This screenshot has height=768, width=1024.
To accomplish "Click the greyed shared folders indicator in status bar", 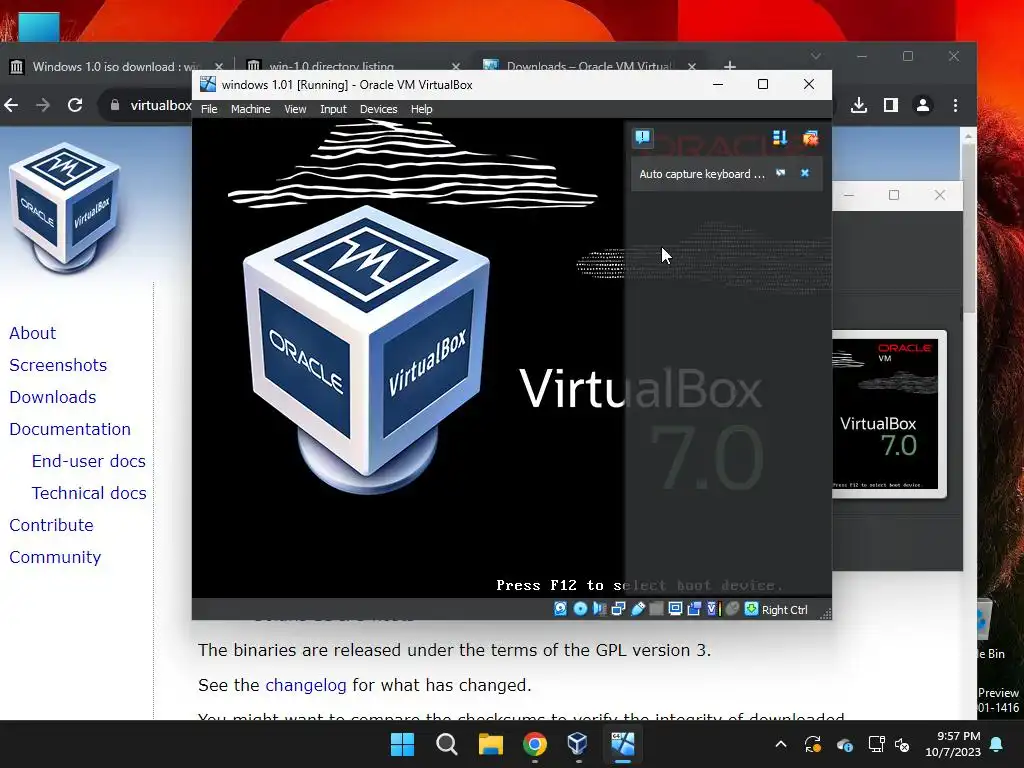I will tap(656, 609).
